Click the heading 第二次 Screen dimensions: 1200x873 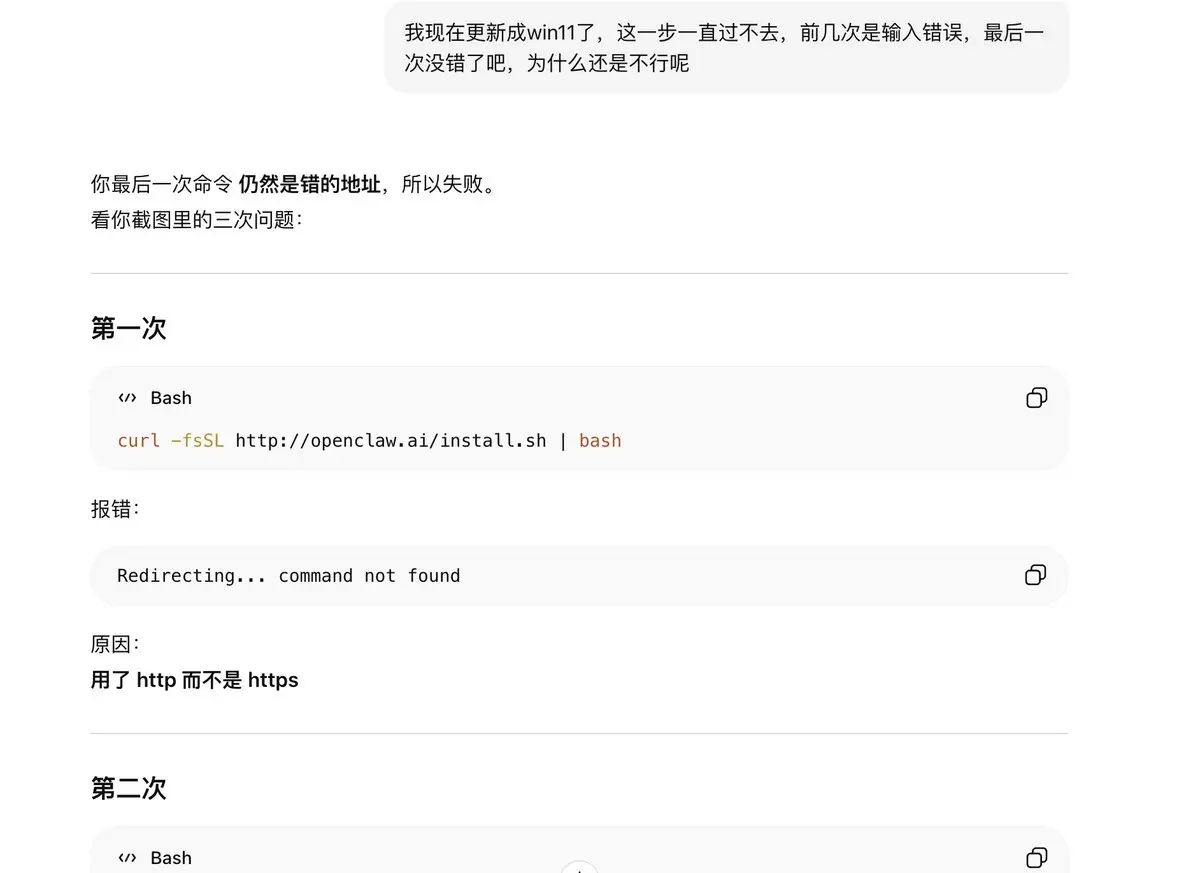click(128, 788)
